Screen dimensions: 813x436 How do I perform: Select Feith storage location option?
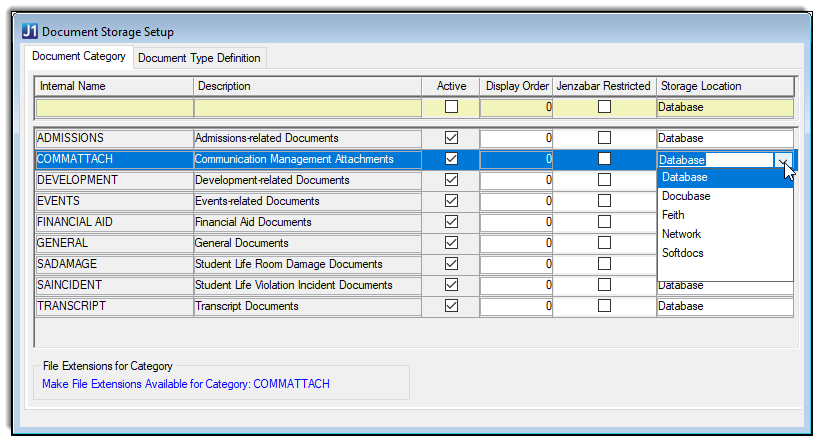674,215
